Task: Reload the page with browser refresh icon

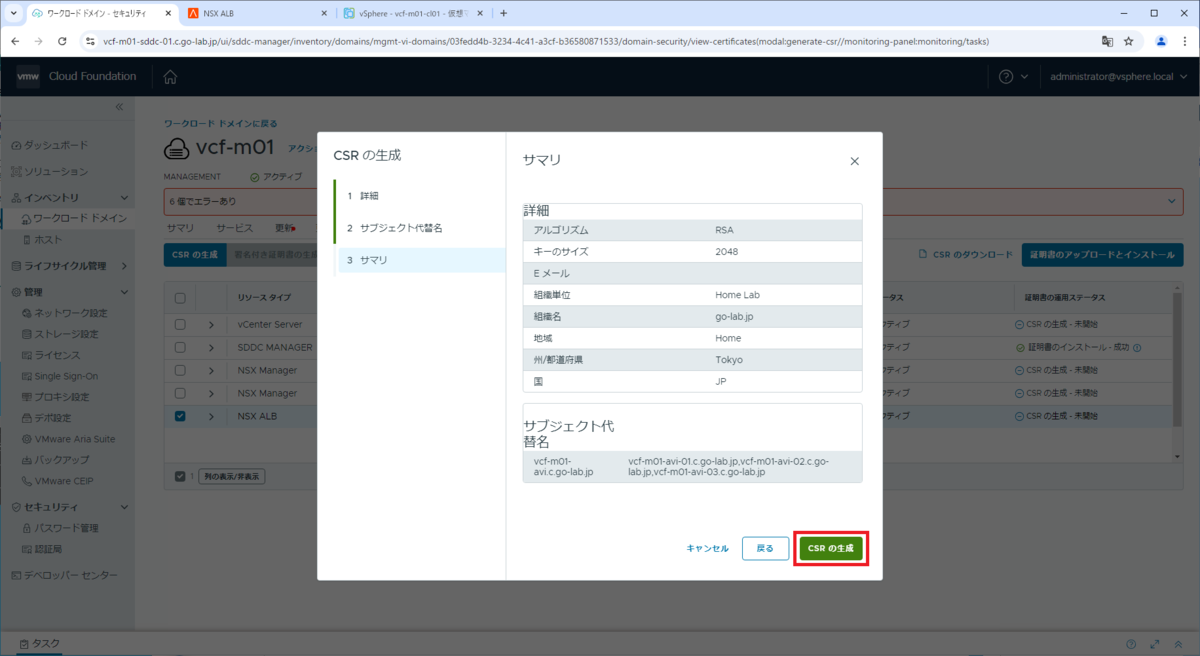Action: pos(62,41)
